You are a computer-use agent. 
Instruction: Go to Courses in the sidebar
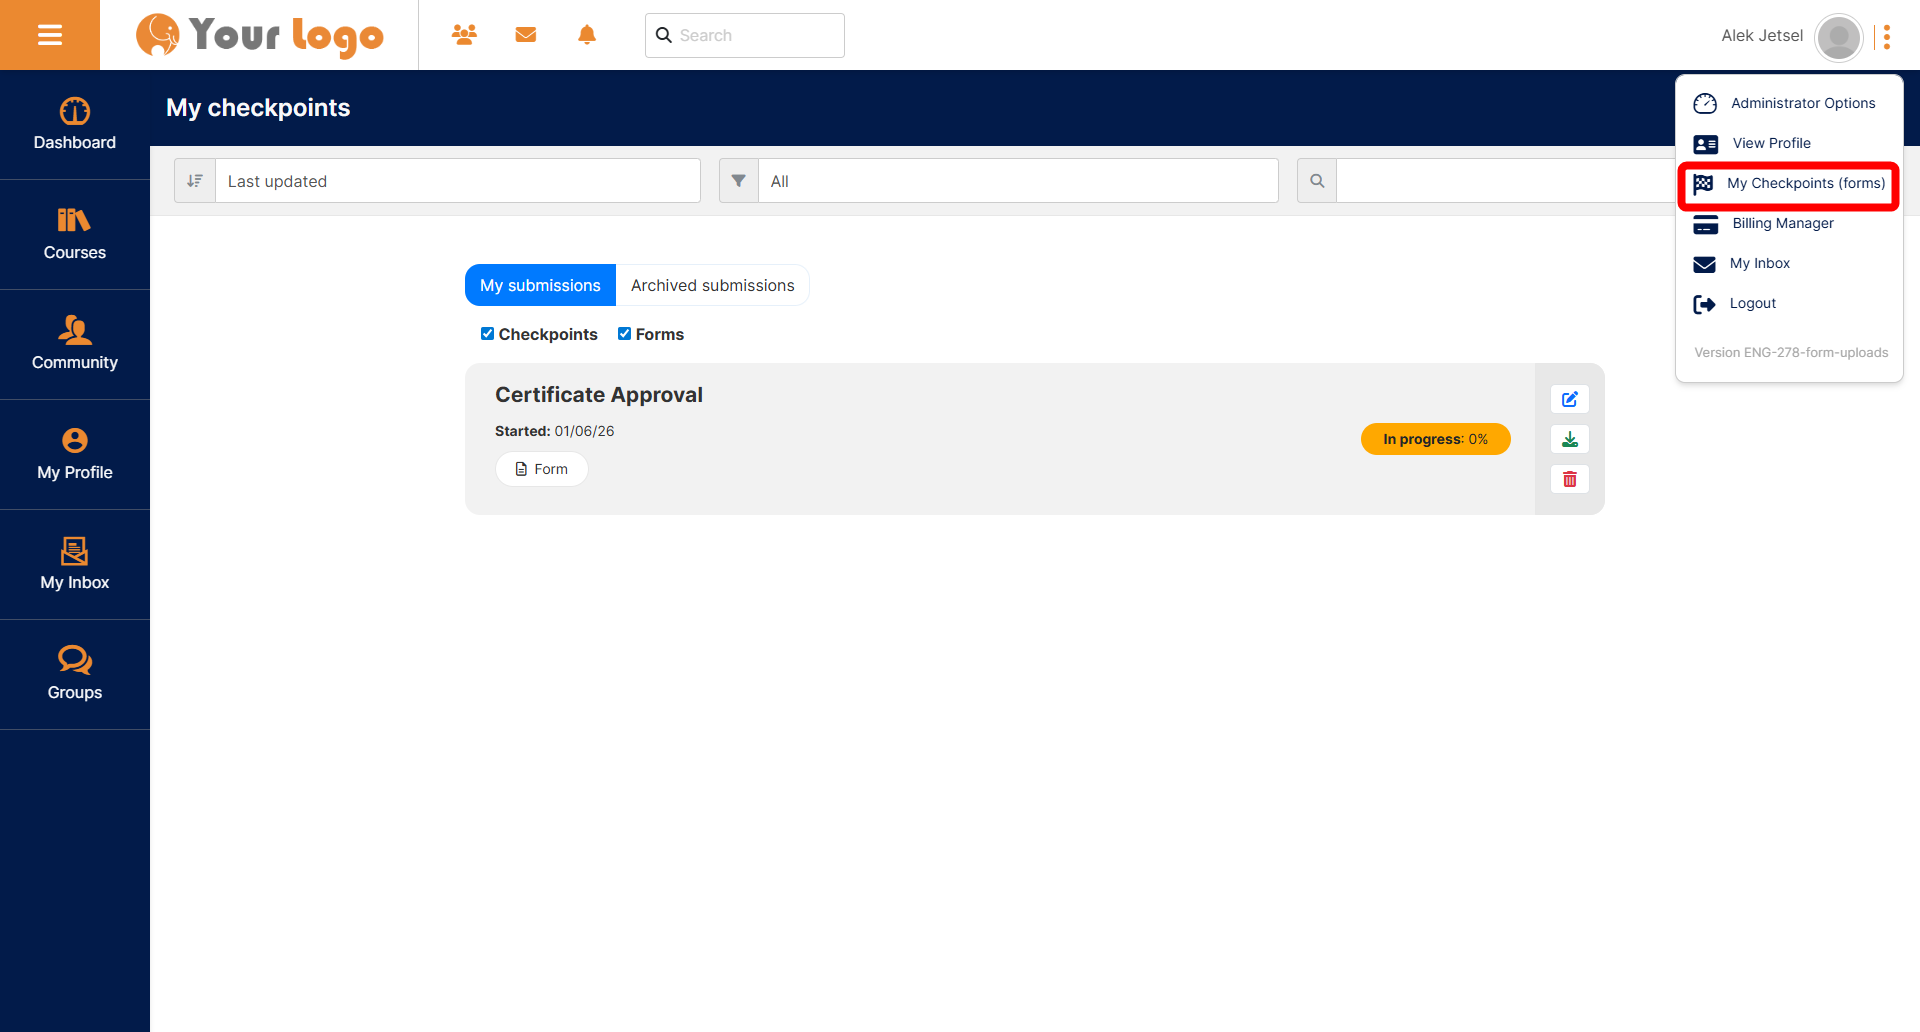click(75, 234)
